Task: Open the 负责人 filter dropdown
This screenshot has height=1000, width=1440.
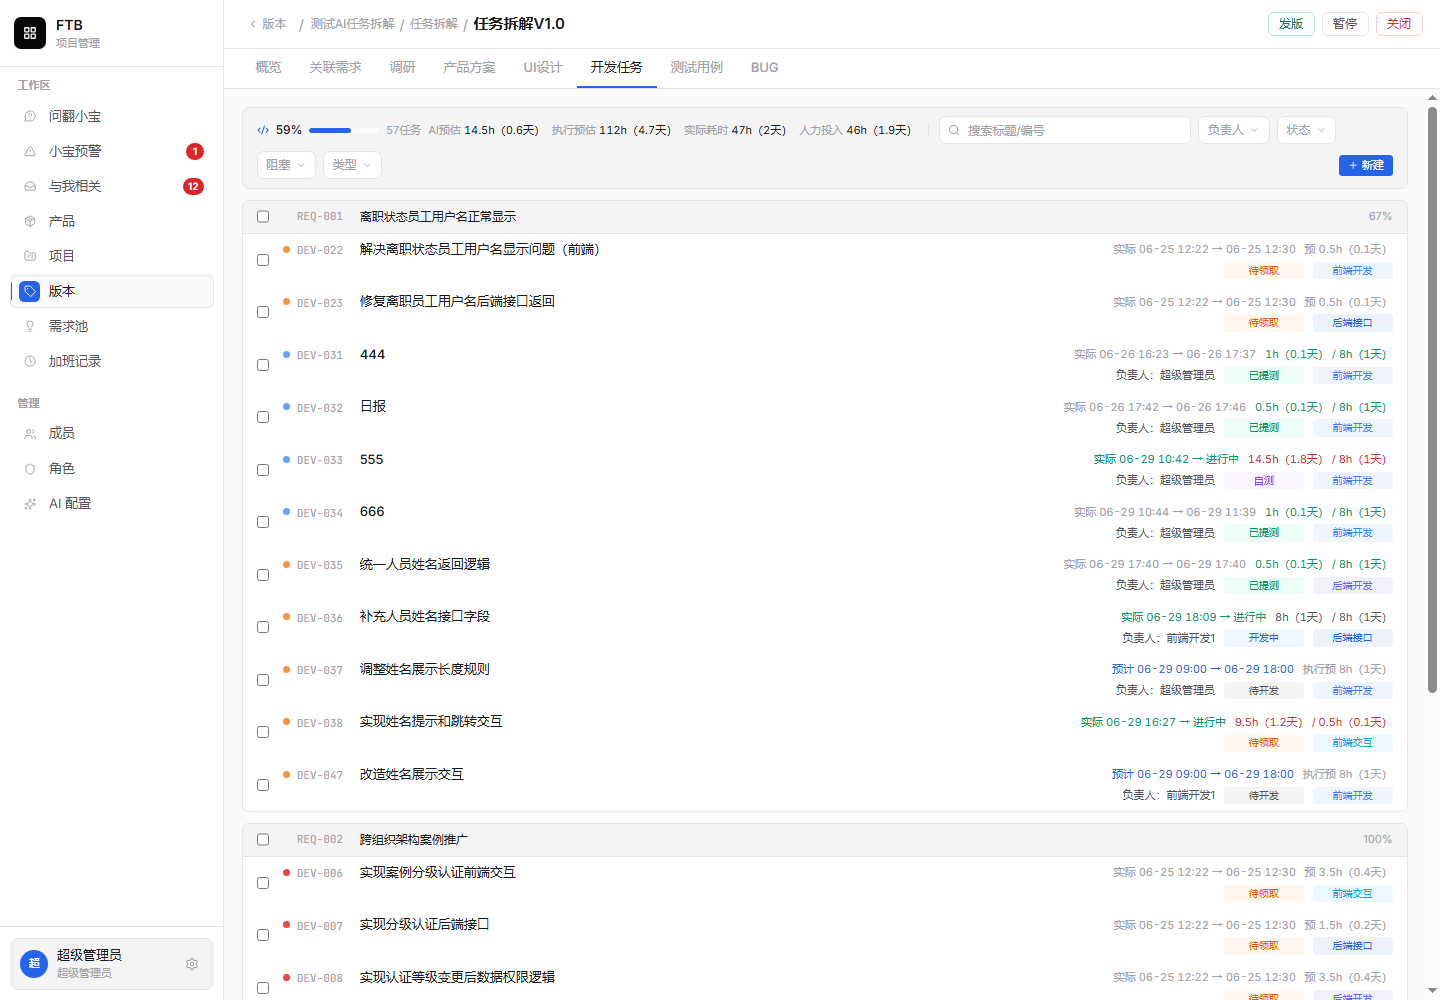Action: (x=1233, y=130)
